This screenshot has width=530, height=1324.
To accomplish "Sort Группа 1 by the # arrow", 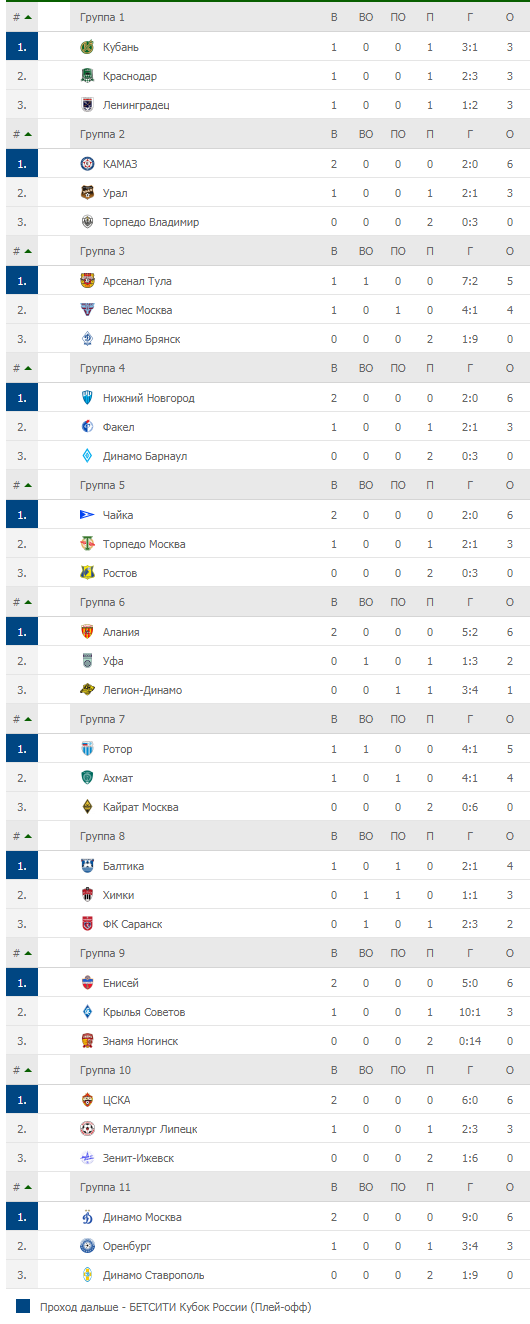I will tap(28, 18).
